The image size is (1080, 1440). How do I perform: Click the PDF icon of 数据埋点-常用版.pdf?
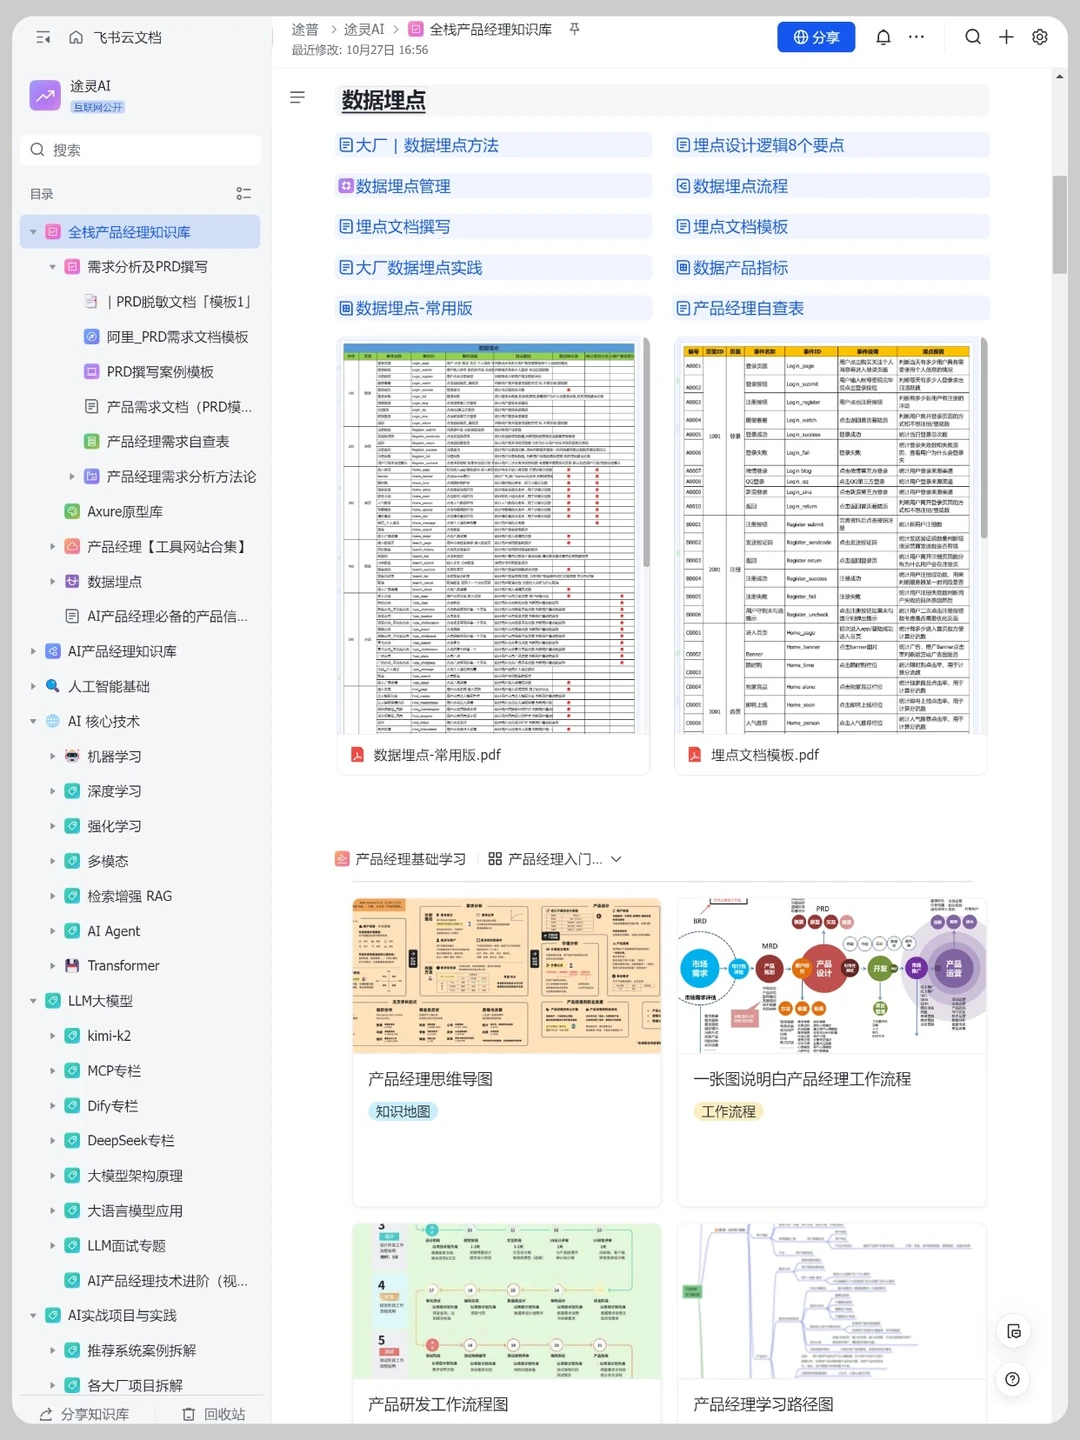pyautogui.click(x=357, y=755)
